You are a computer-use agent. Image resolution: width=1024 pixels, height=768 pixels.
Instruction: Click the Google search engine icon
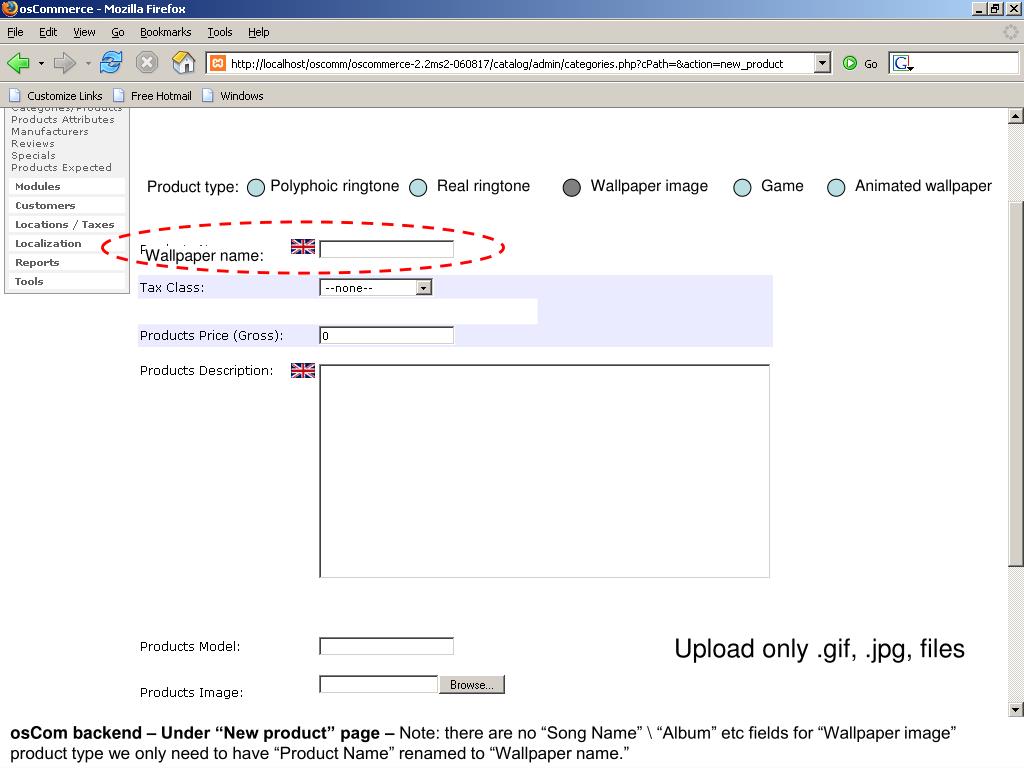click(903, 63)
